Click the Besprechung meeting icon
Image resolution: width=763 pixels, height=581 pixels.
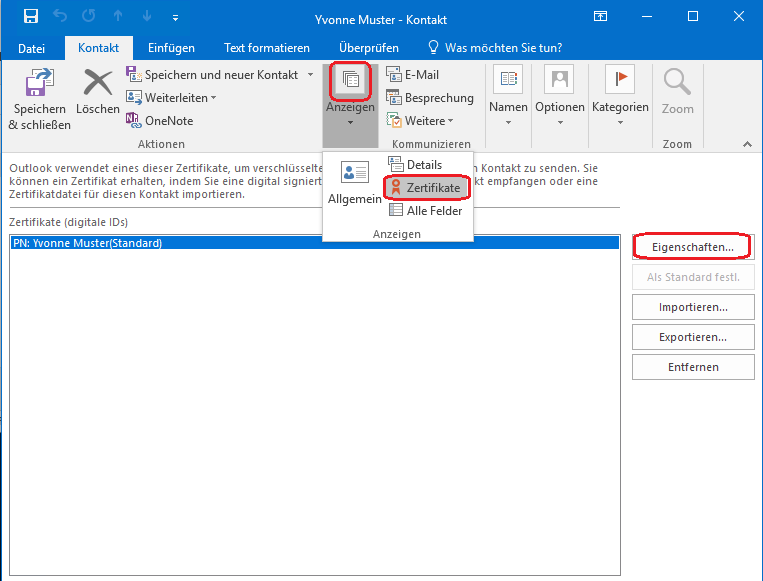tap(393, 98)
